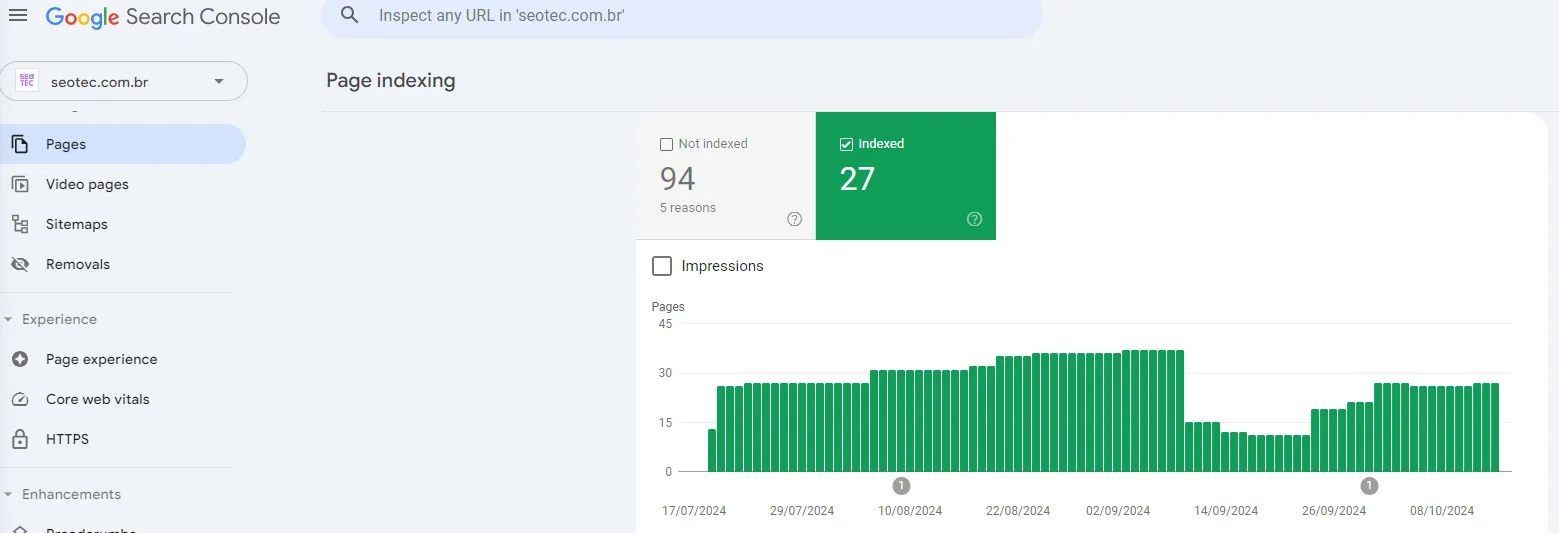
Task: Click the Core web vitals gauge icon
Action: 20,399
